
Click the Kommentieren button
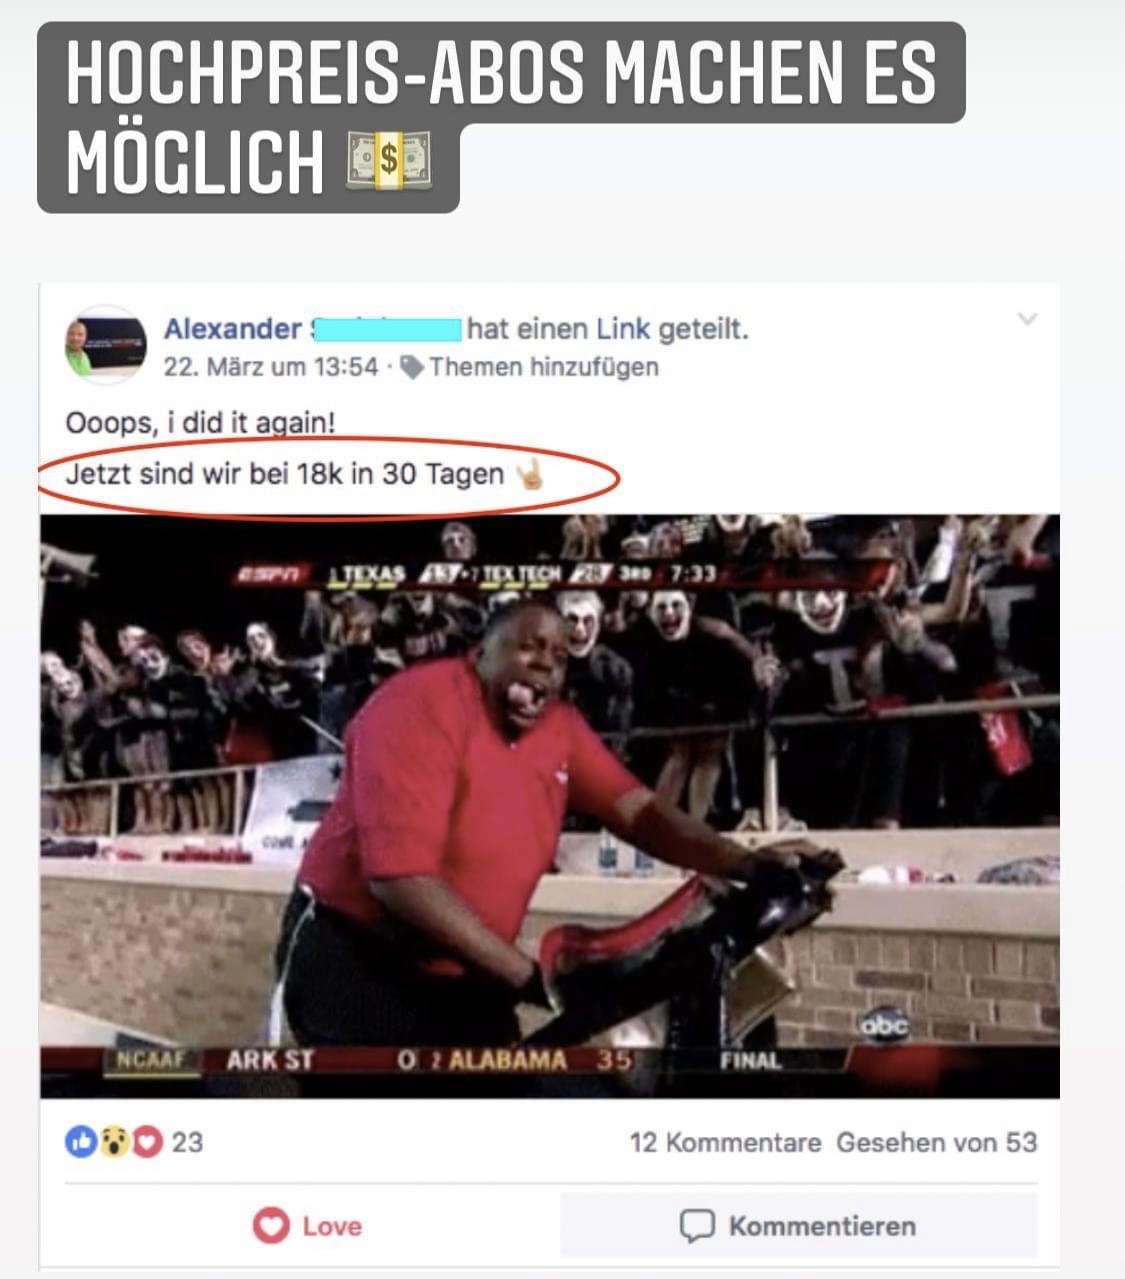point(798,1226)
